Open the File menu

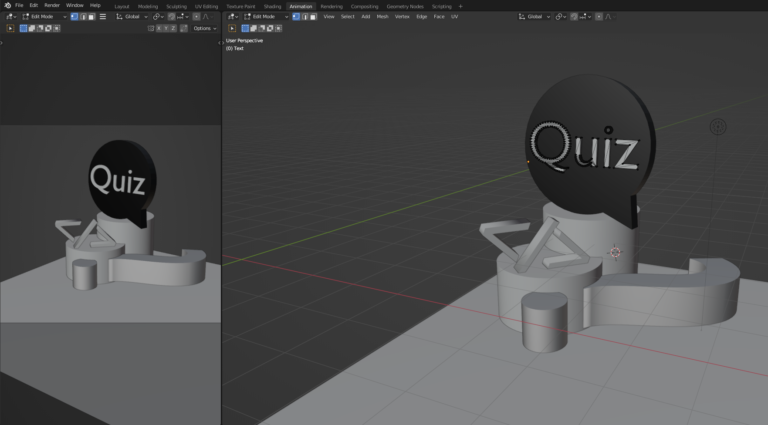click(x=19, y=5)
